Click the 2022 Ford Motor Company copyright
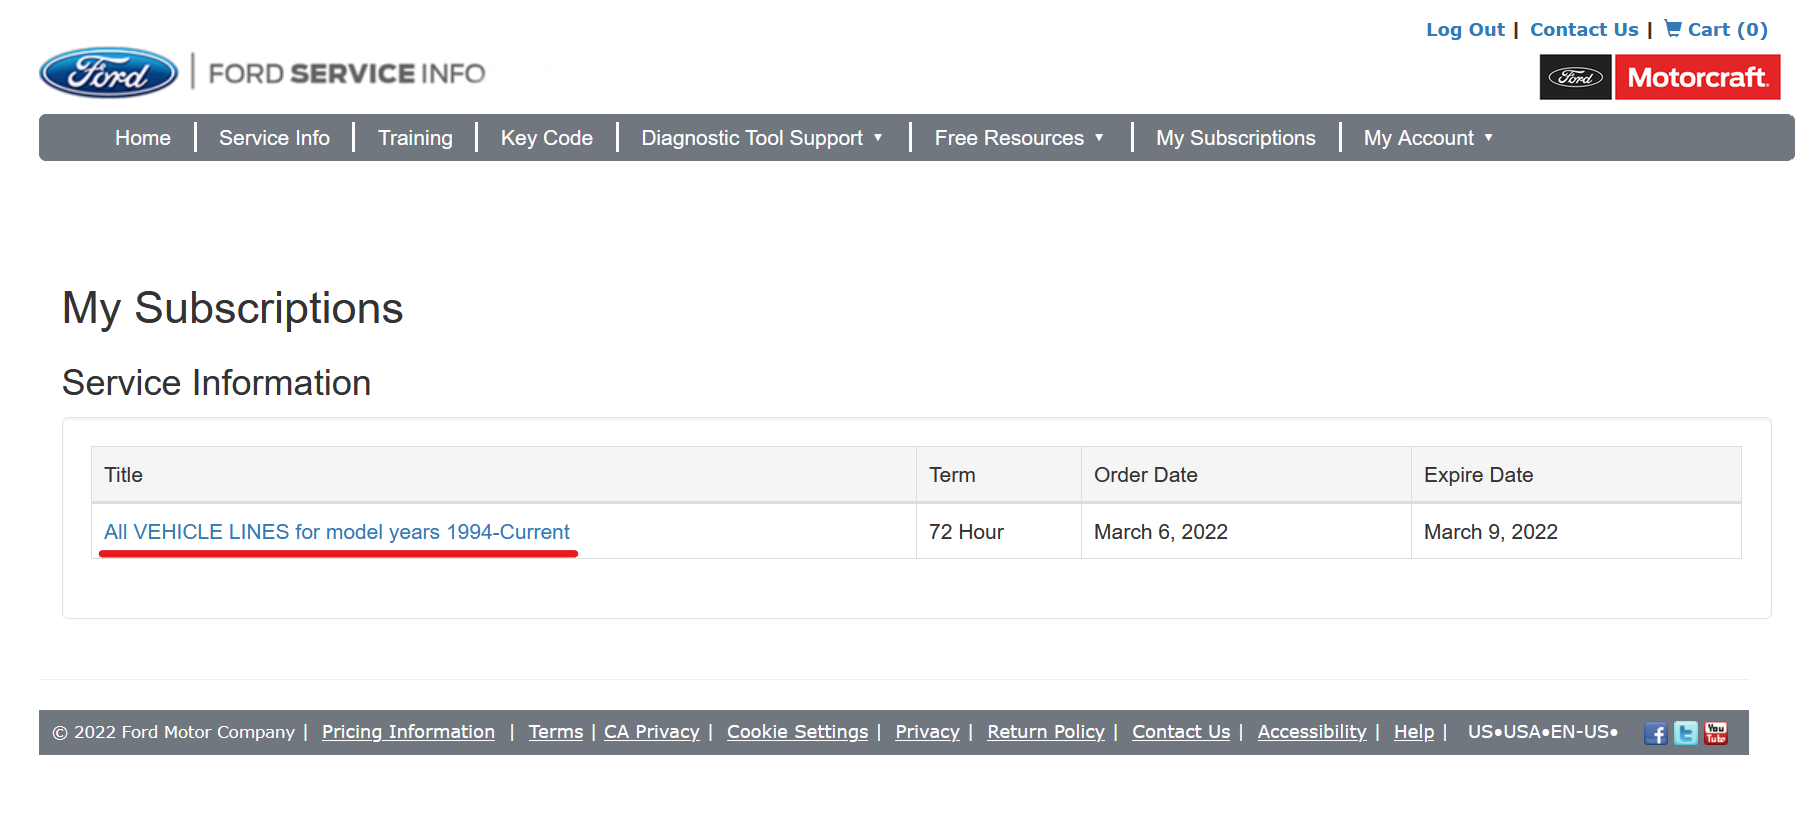Screen dimensions: 1795x816 pyautogui.click(x=174, y=732)
